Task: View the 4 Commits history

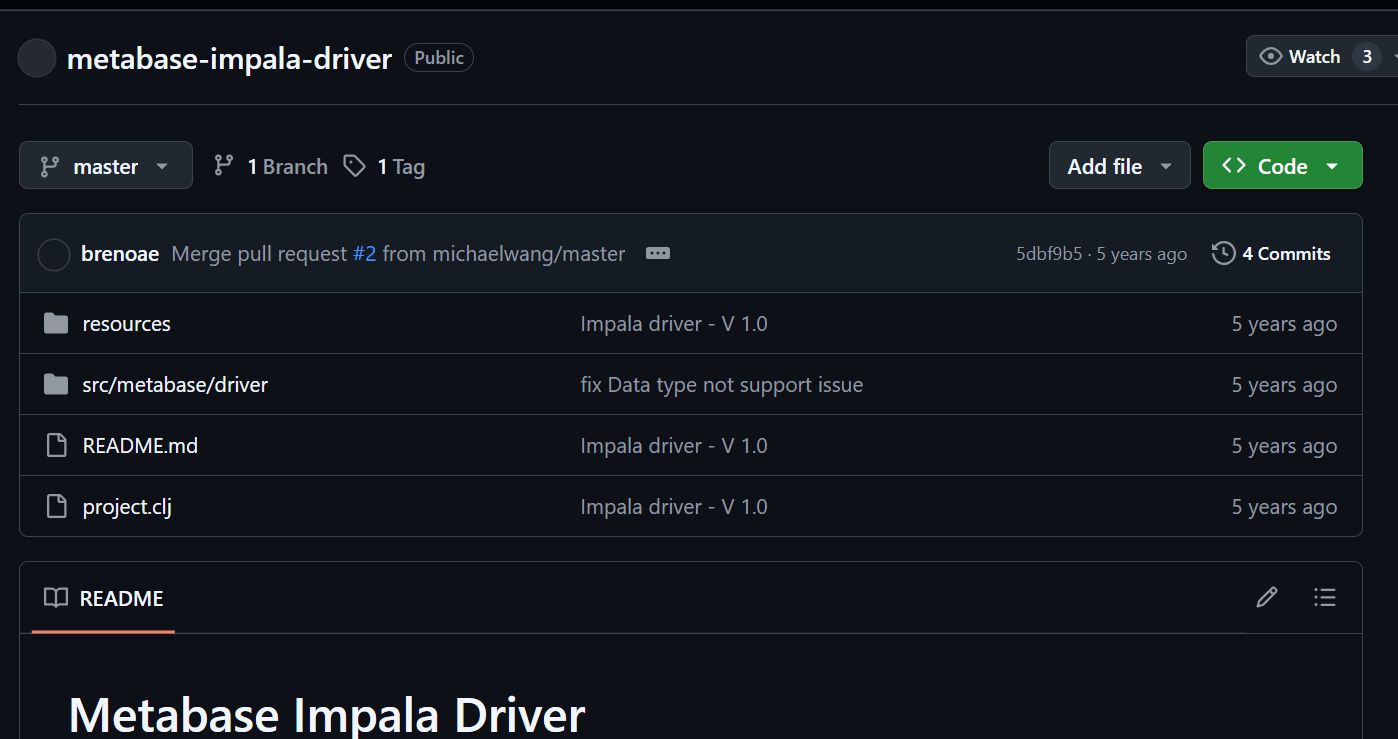Action: point(1271,254)
